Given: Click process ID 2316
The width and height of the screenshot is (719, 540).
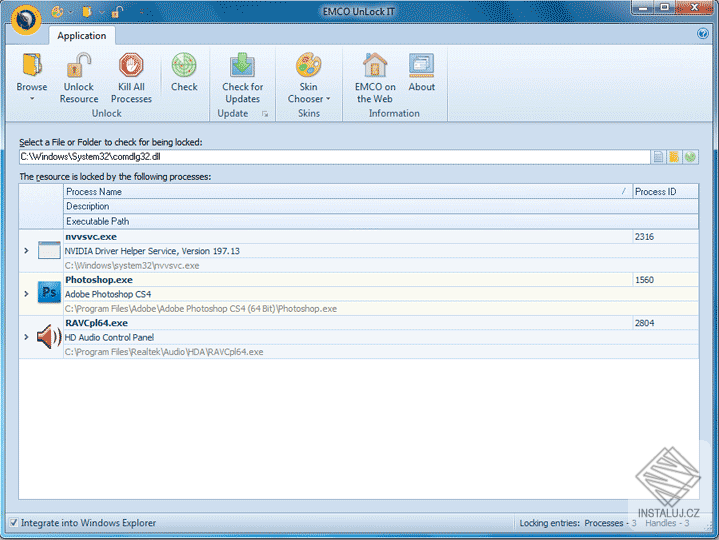Looking at the screenshot, I should (x=644, y=237).
